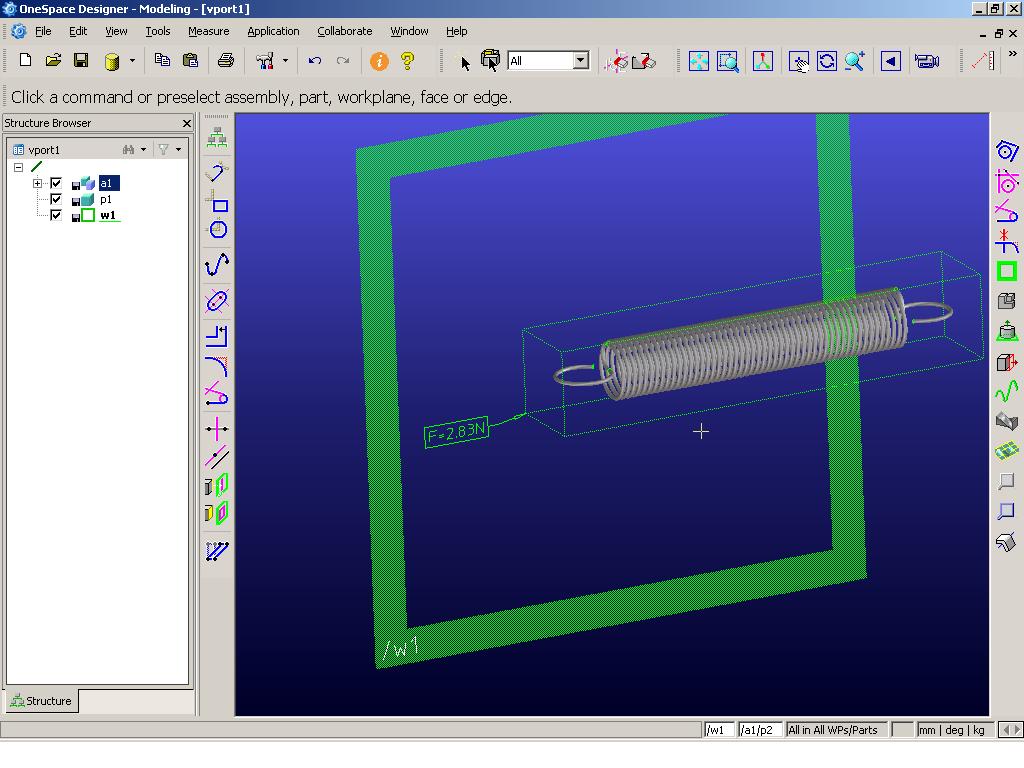Toggle the checkbox for a1
The image size is (1024, 768).
pyautogui.click(x=56, y=184)
